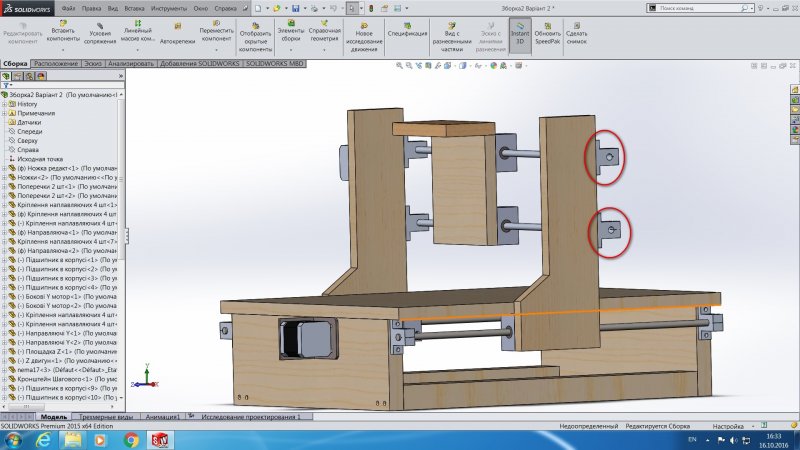Open the Инструменты menu

168,7
